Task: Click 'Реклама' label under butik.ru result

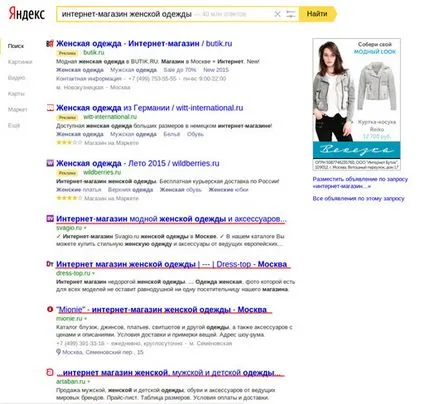Action: [x=67, y=53]
